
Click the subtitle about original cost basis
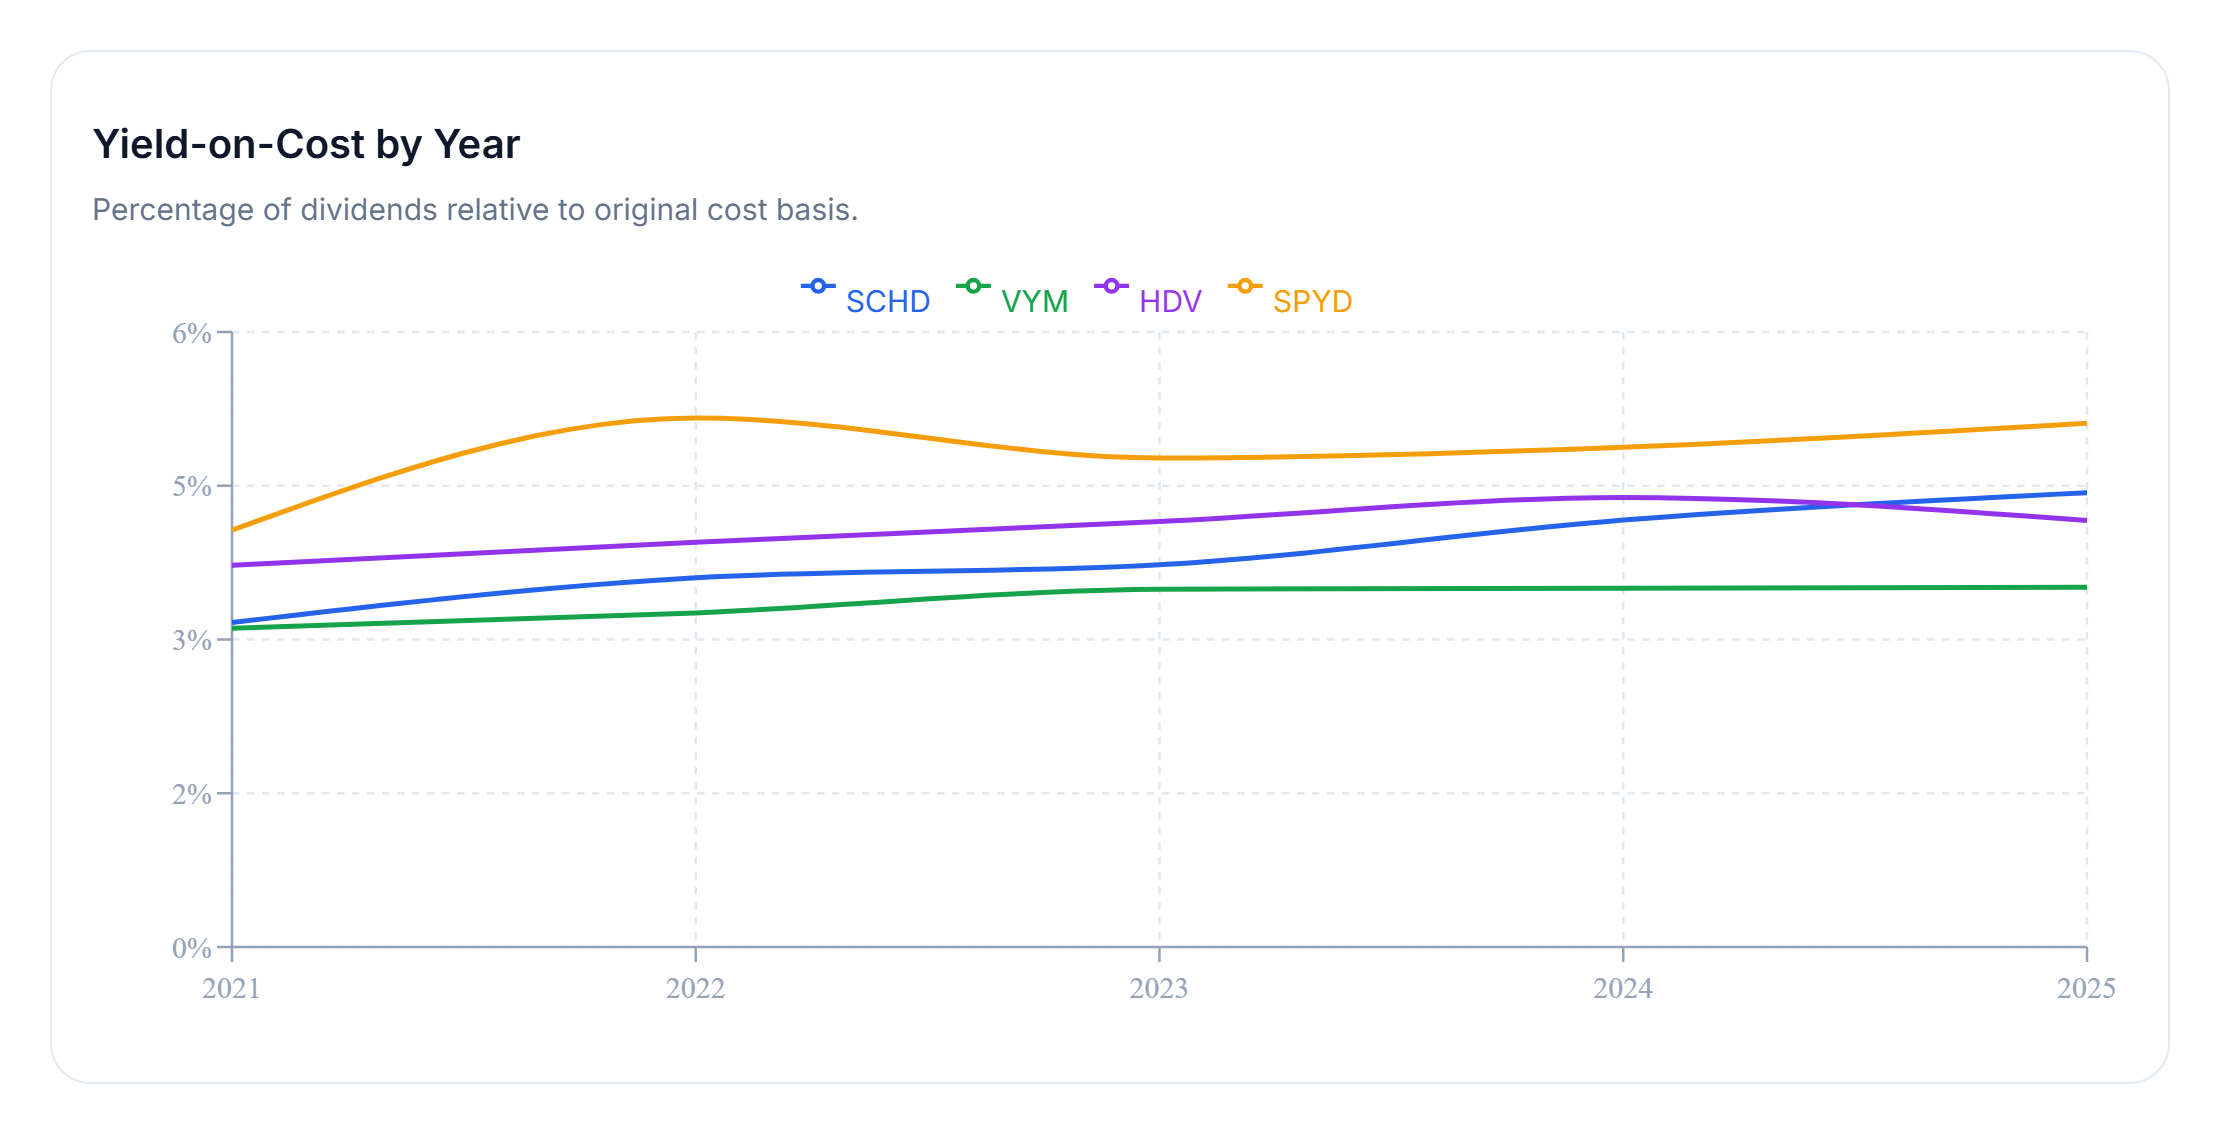pyautogui.click(x=475, y=210)
